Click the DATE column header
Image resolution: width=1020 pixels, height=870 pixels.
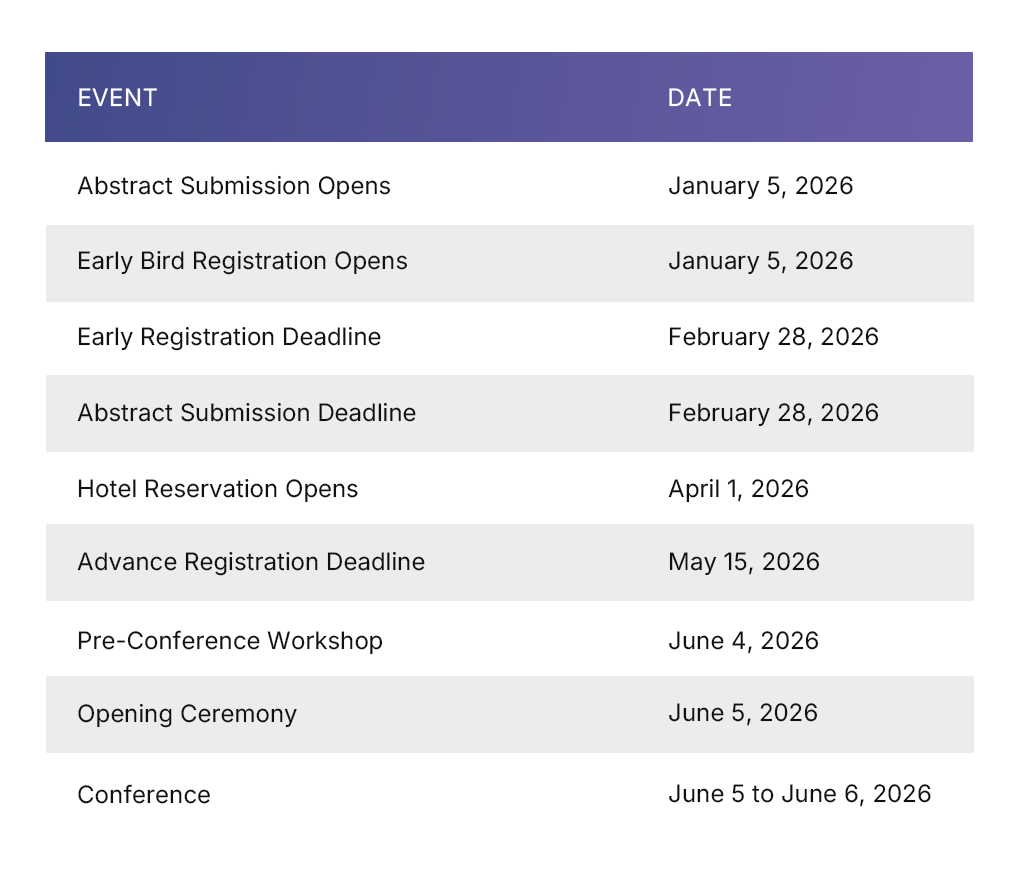pyautogui.click(x=699, y=97)
